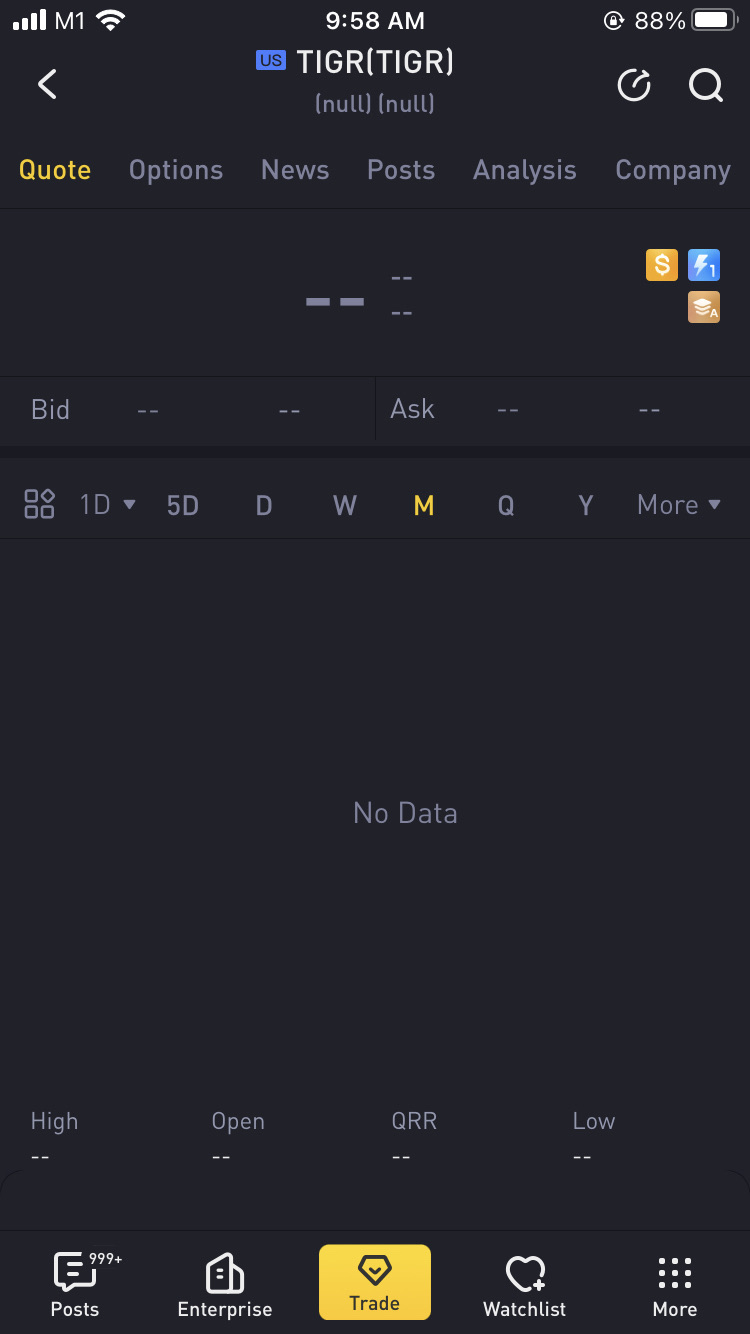The image size is (750, 1334).
Task: Tap the circular gauge icon beside search
Action: pos(634,86)
